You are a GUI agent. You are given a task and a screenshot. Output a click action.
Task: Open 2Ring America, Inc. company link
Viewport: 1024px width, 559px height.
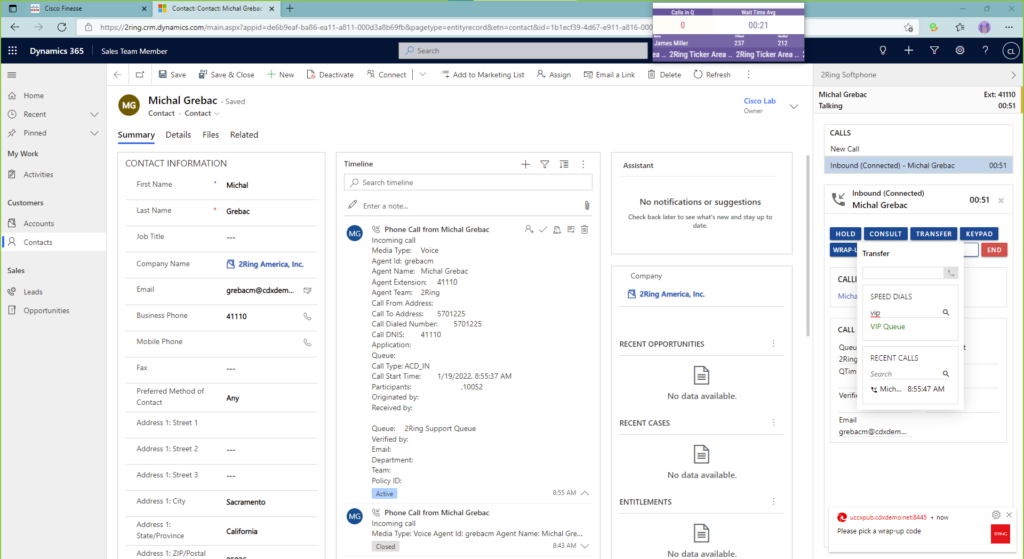(x=270, y=264)
